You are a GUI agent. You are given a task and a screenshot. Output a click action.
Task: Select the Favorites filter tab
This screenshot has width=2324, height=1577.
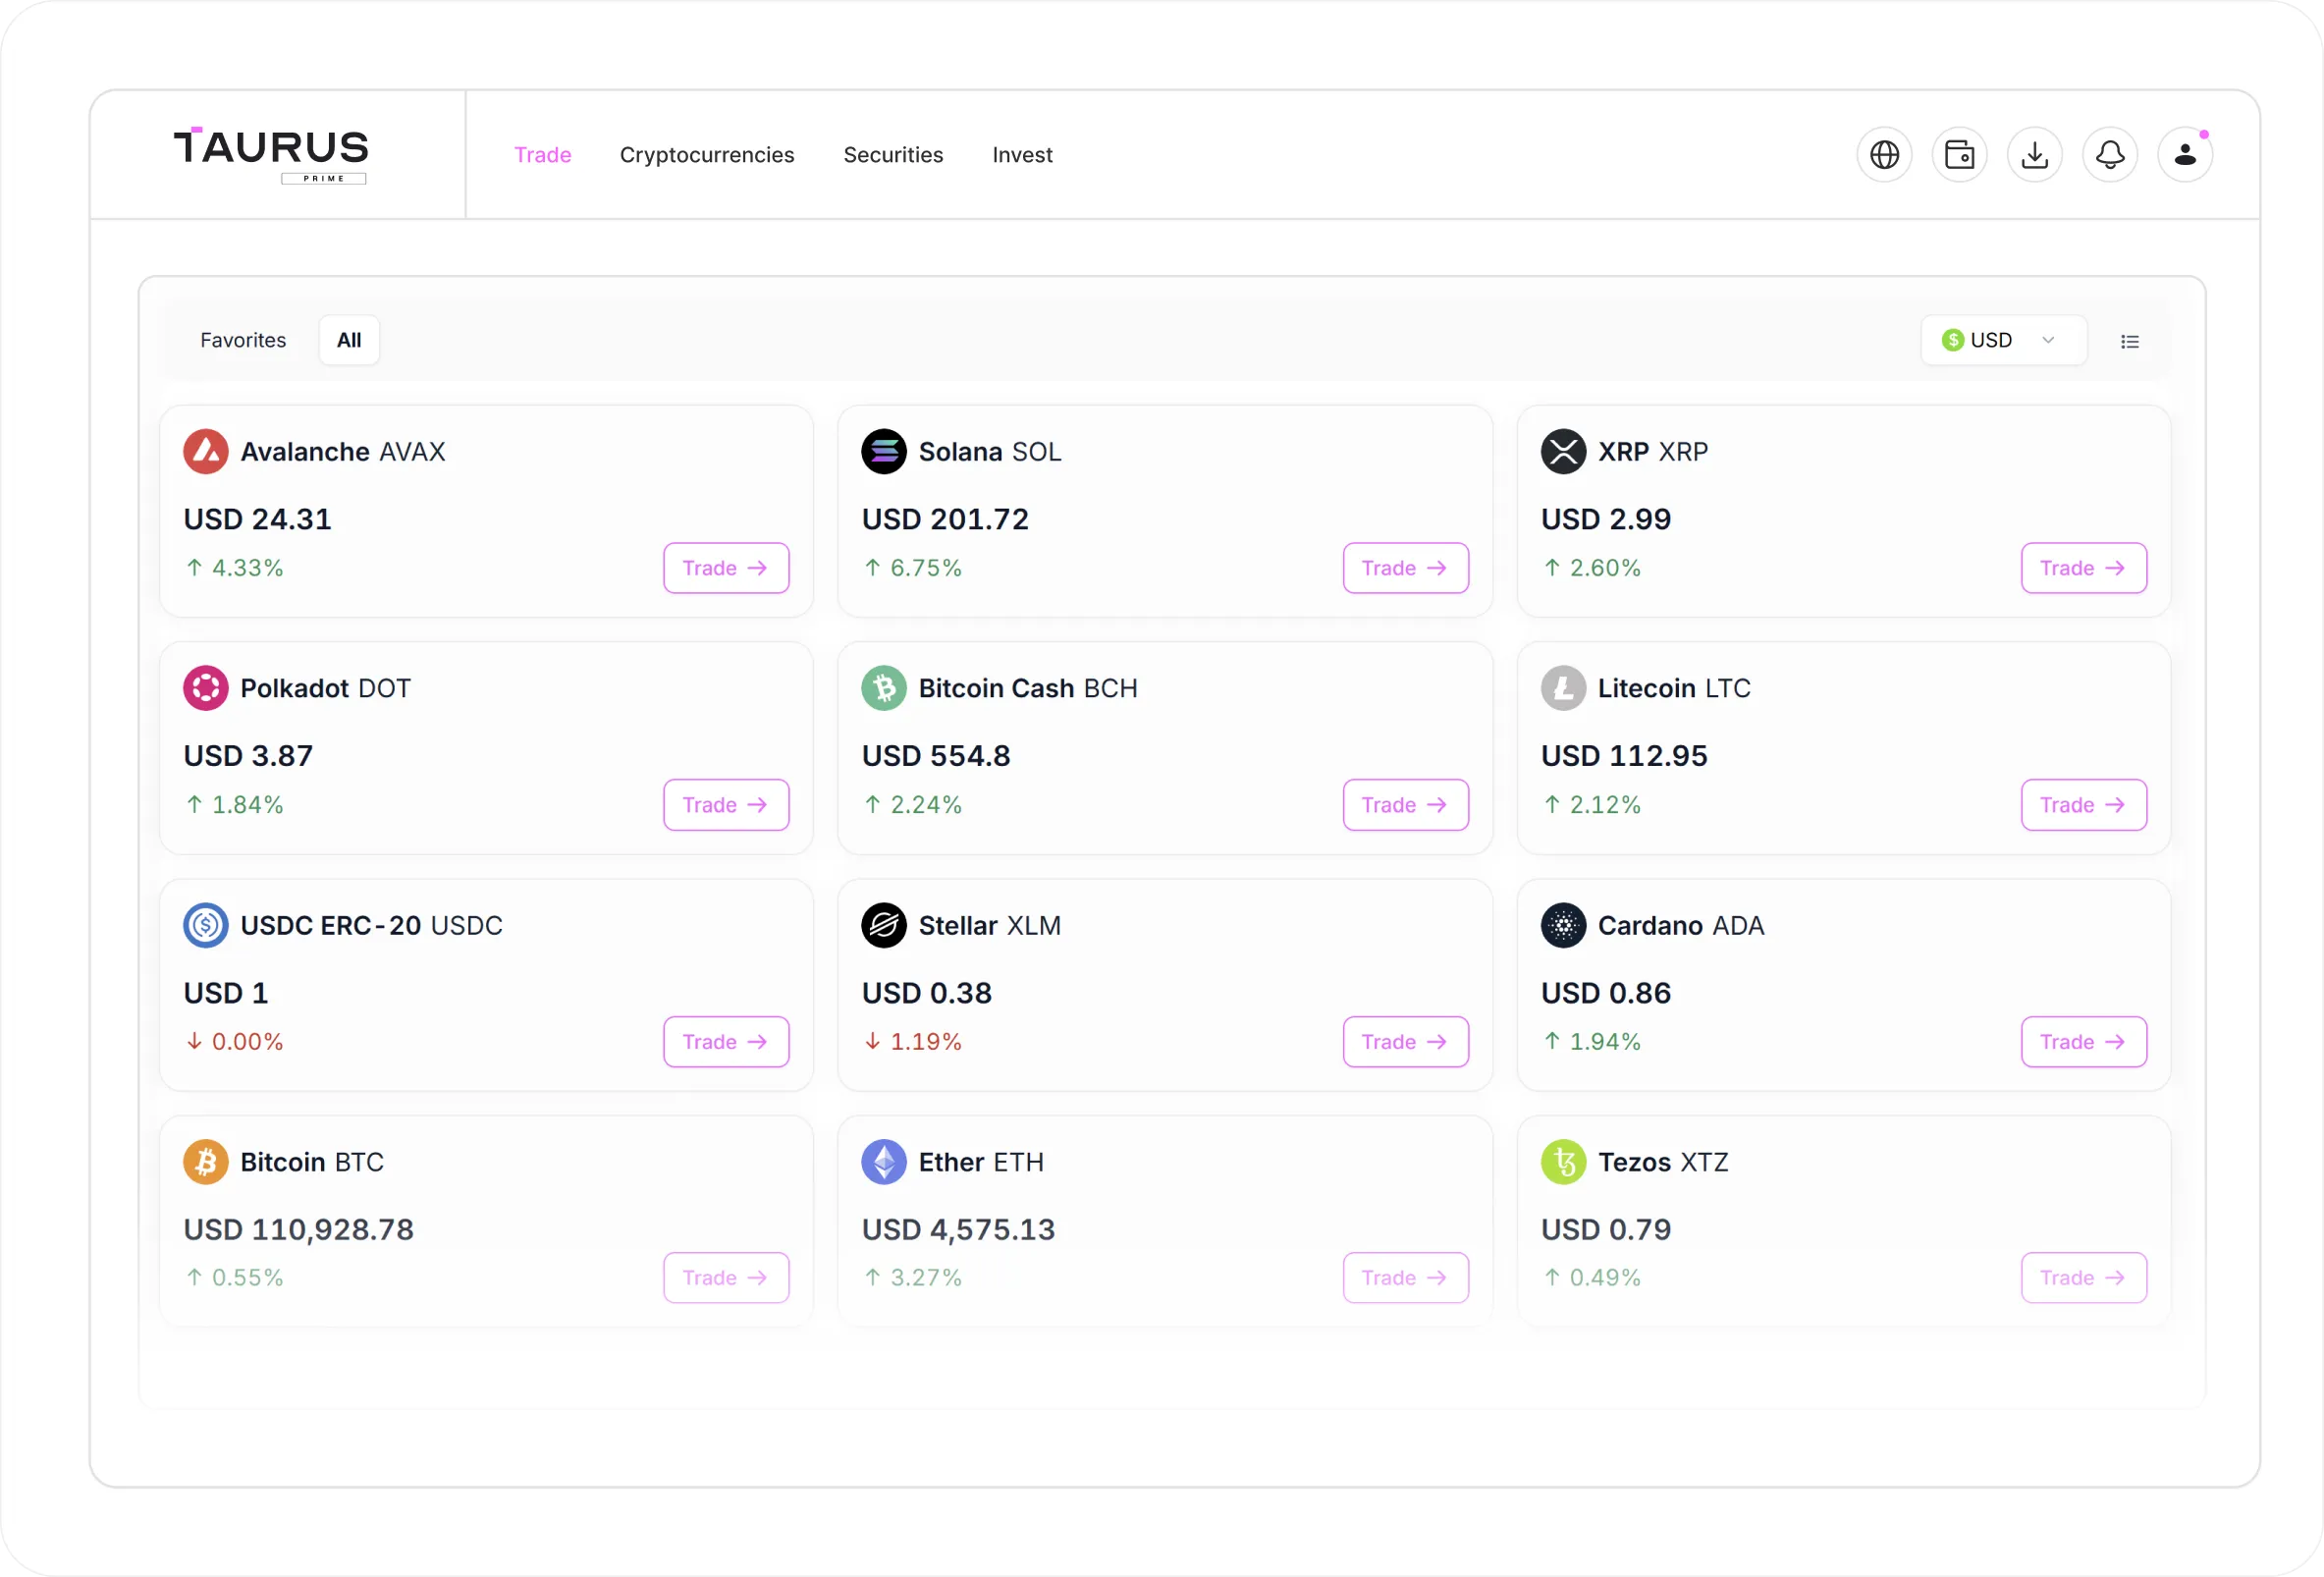243,340
